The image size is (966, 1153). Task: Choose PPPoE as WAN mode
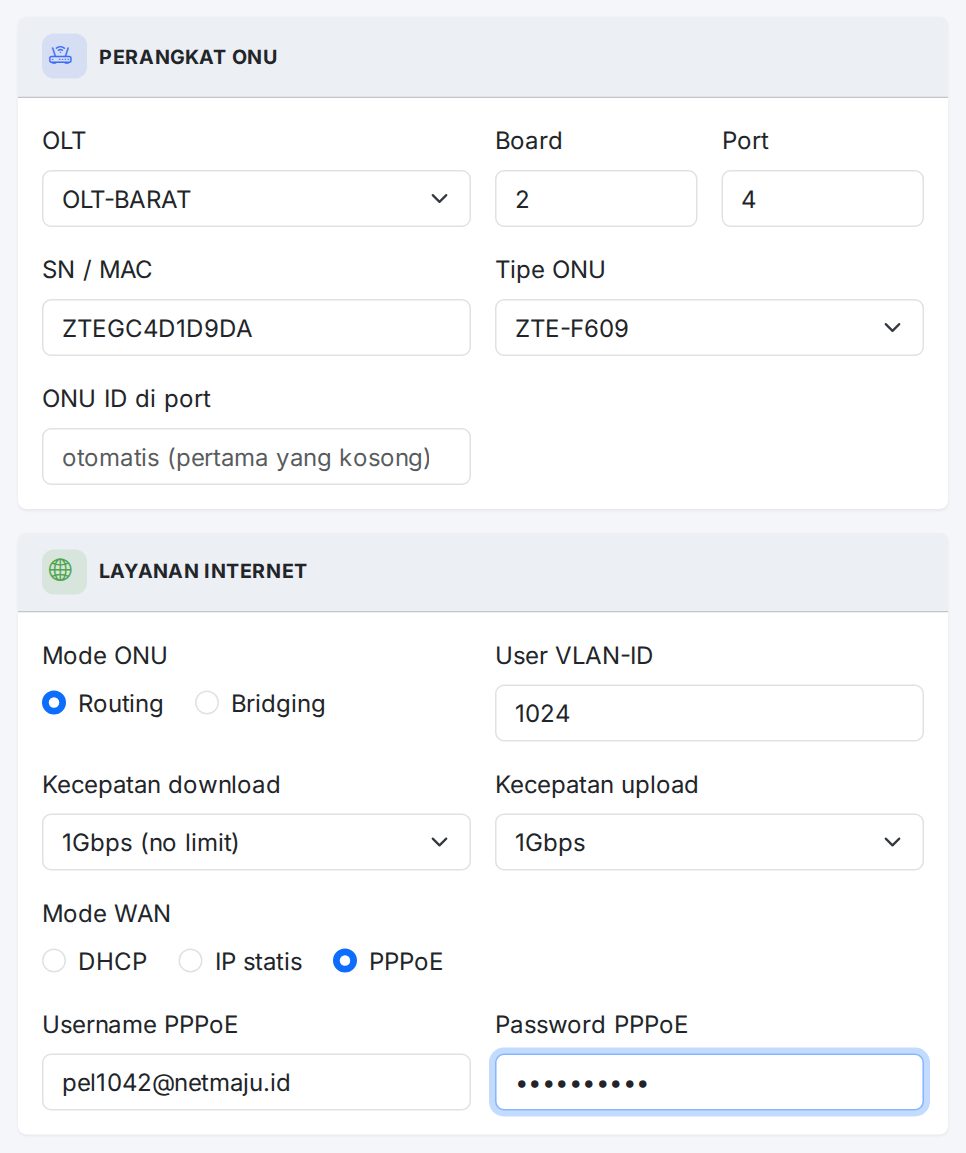[345, 961]
